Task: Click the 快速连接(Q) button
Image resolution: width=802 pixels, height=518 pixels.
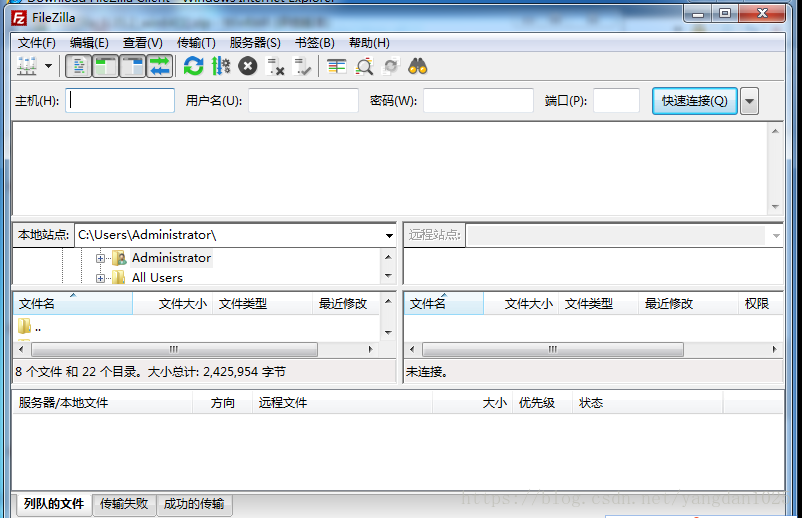Action: [x=695, y=101]
